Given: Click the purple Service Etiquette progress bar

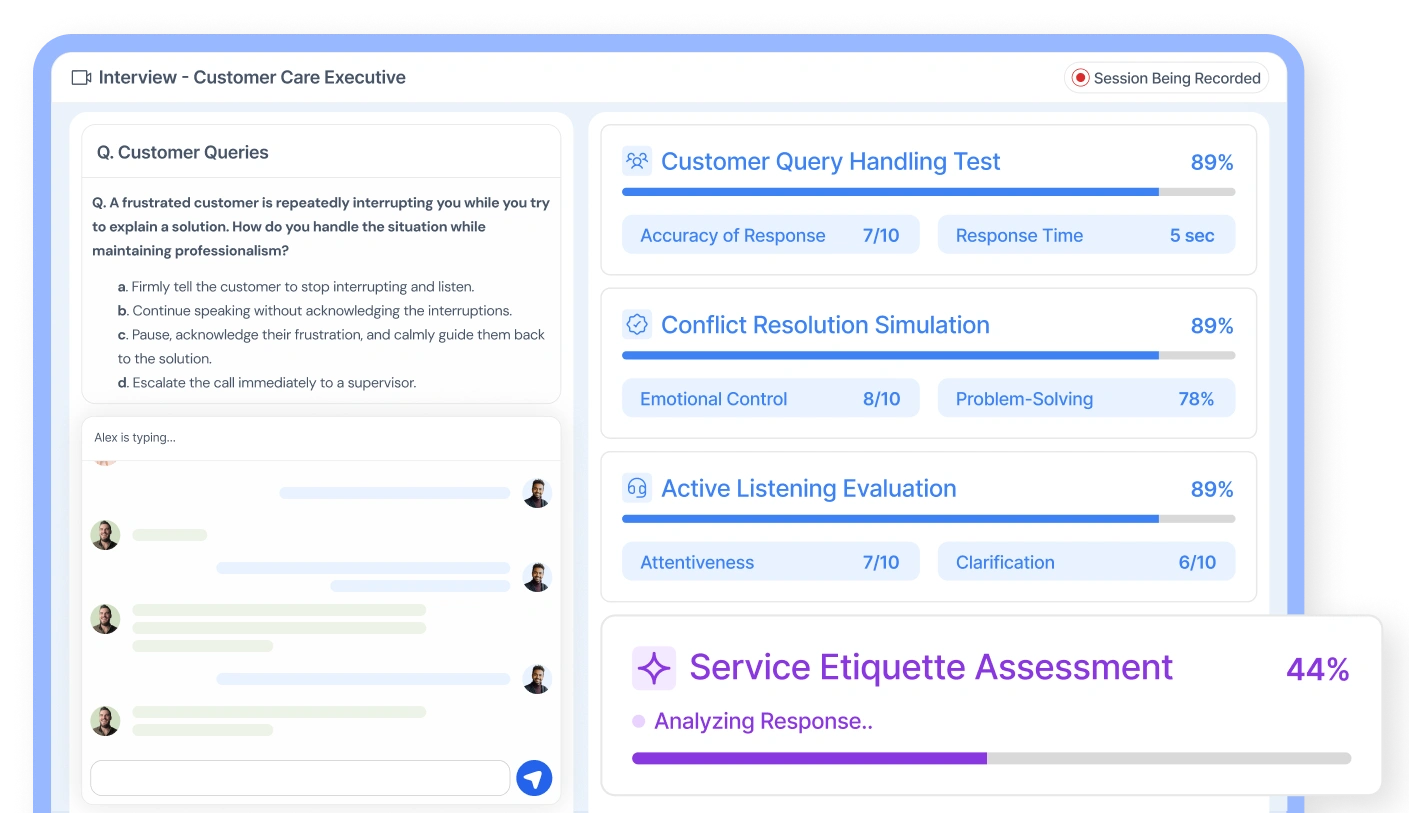Looking at the screenshot, I should (x=991, y=758).
